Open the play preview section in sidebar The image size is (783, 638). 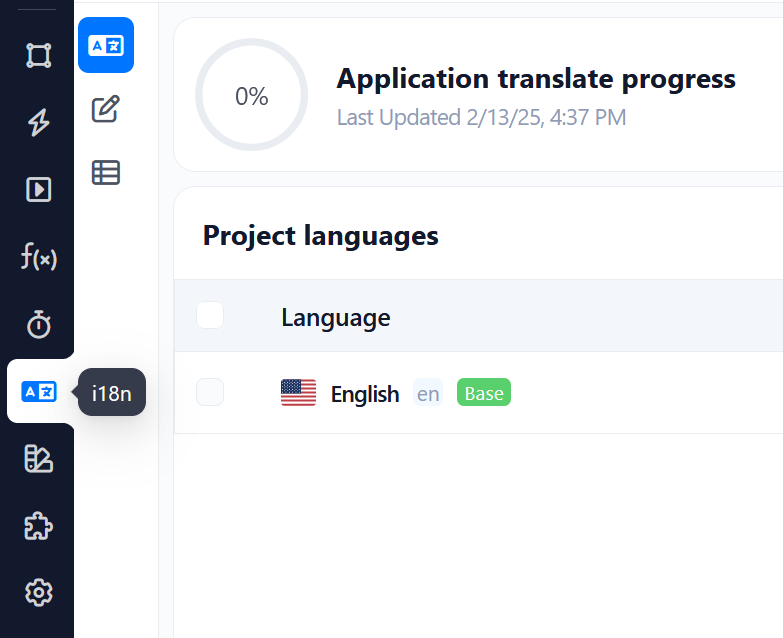(38, 190)
